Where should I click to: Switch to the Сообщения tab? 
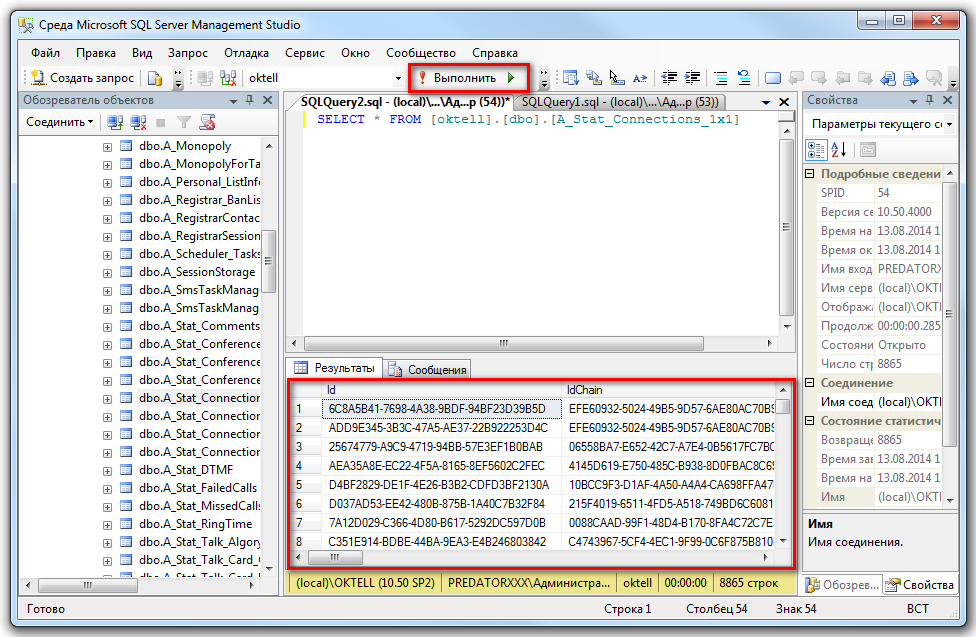(x=428, y=369)
